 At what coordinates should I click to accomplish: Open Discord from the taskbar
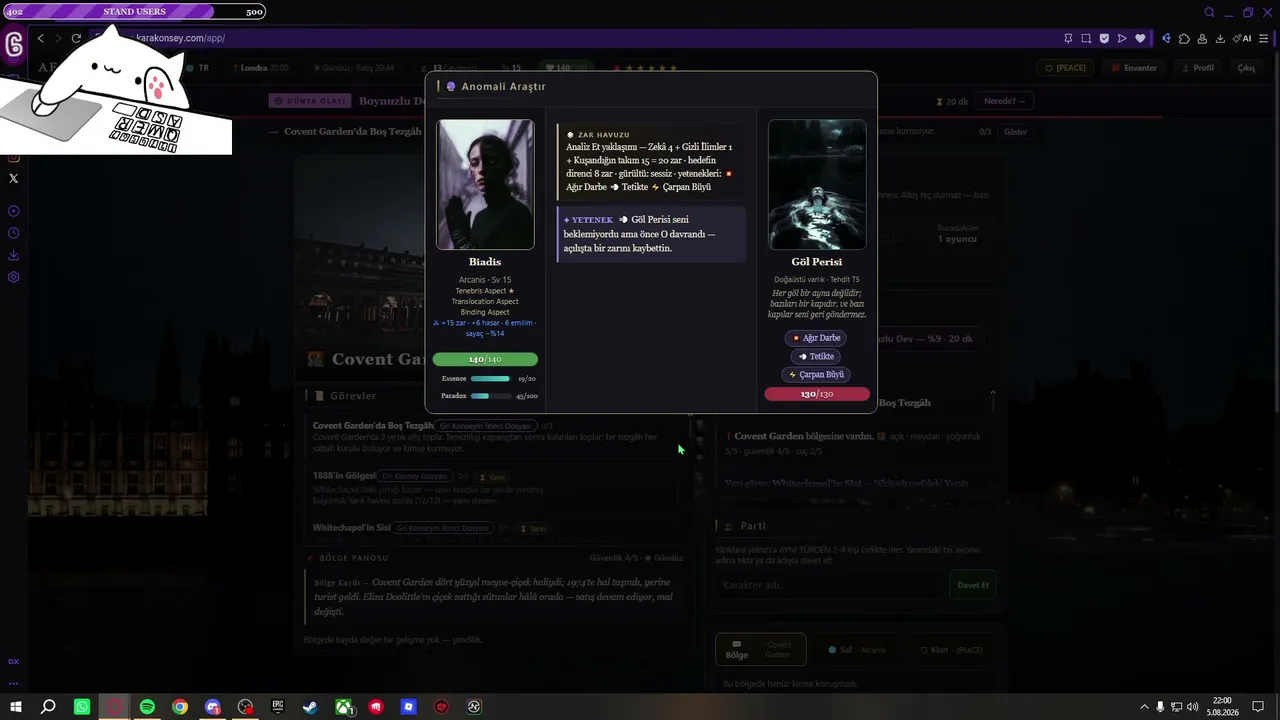pyautogui.click(x=213, y=707)
